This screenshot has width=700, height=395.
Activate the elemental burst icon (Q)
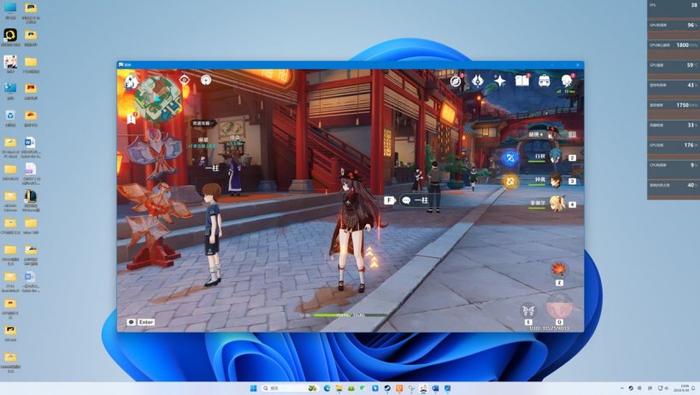coord(559,308)
